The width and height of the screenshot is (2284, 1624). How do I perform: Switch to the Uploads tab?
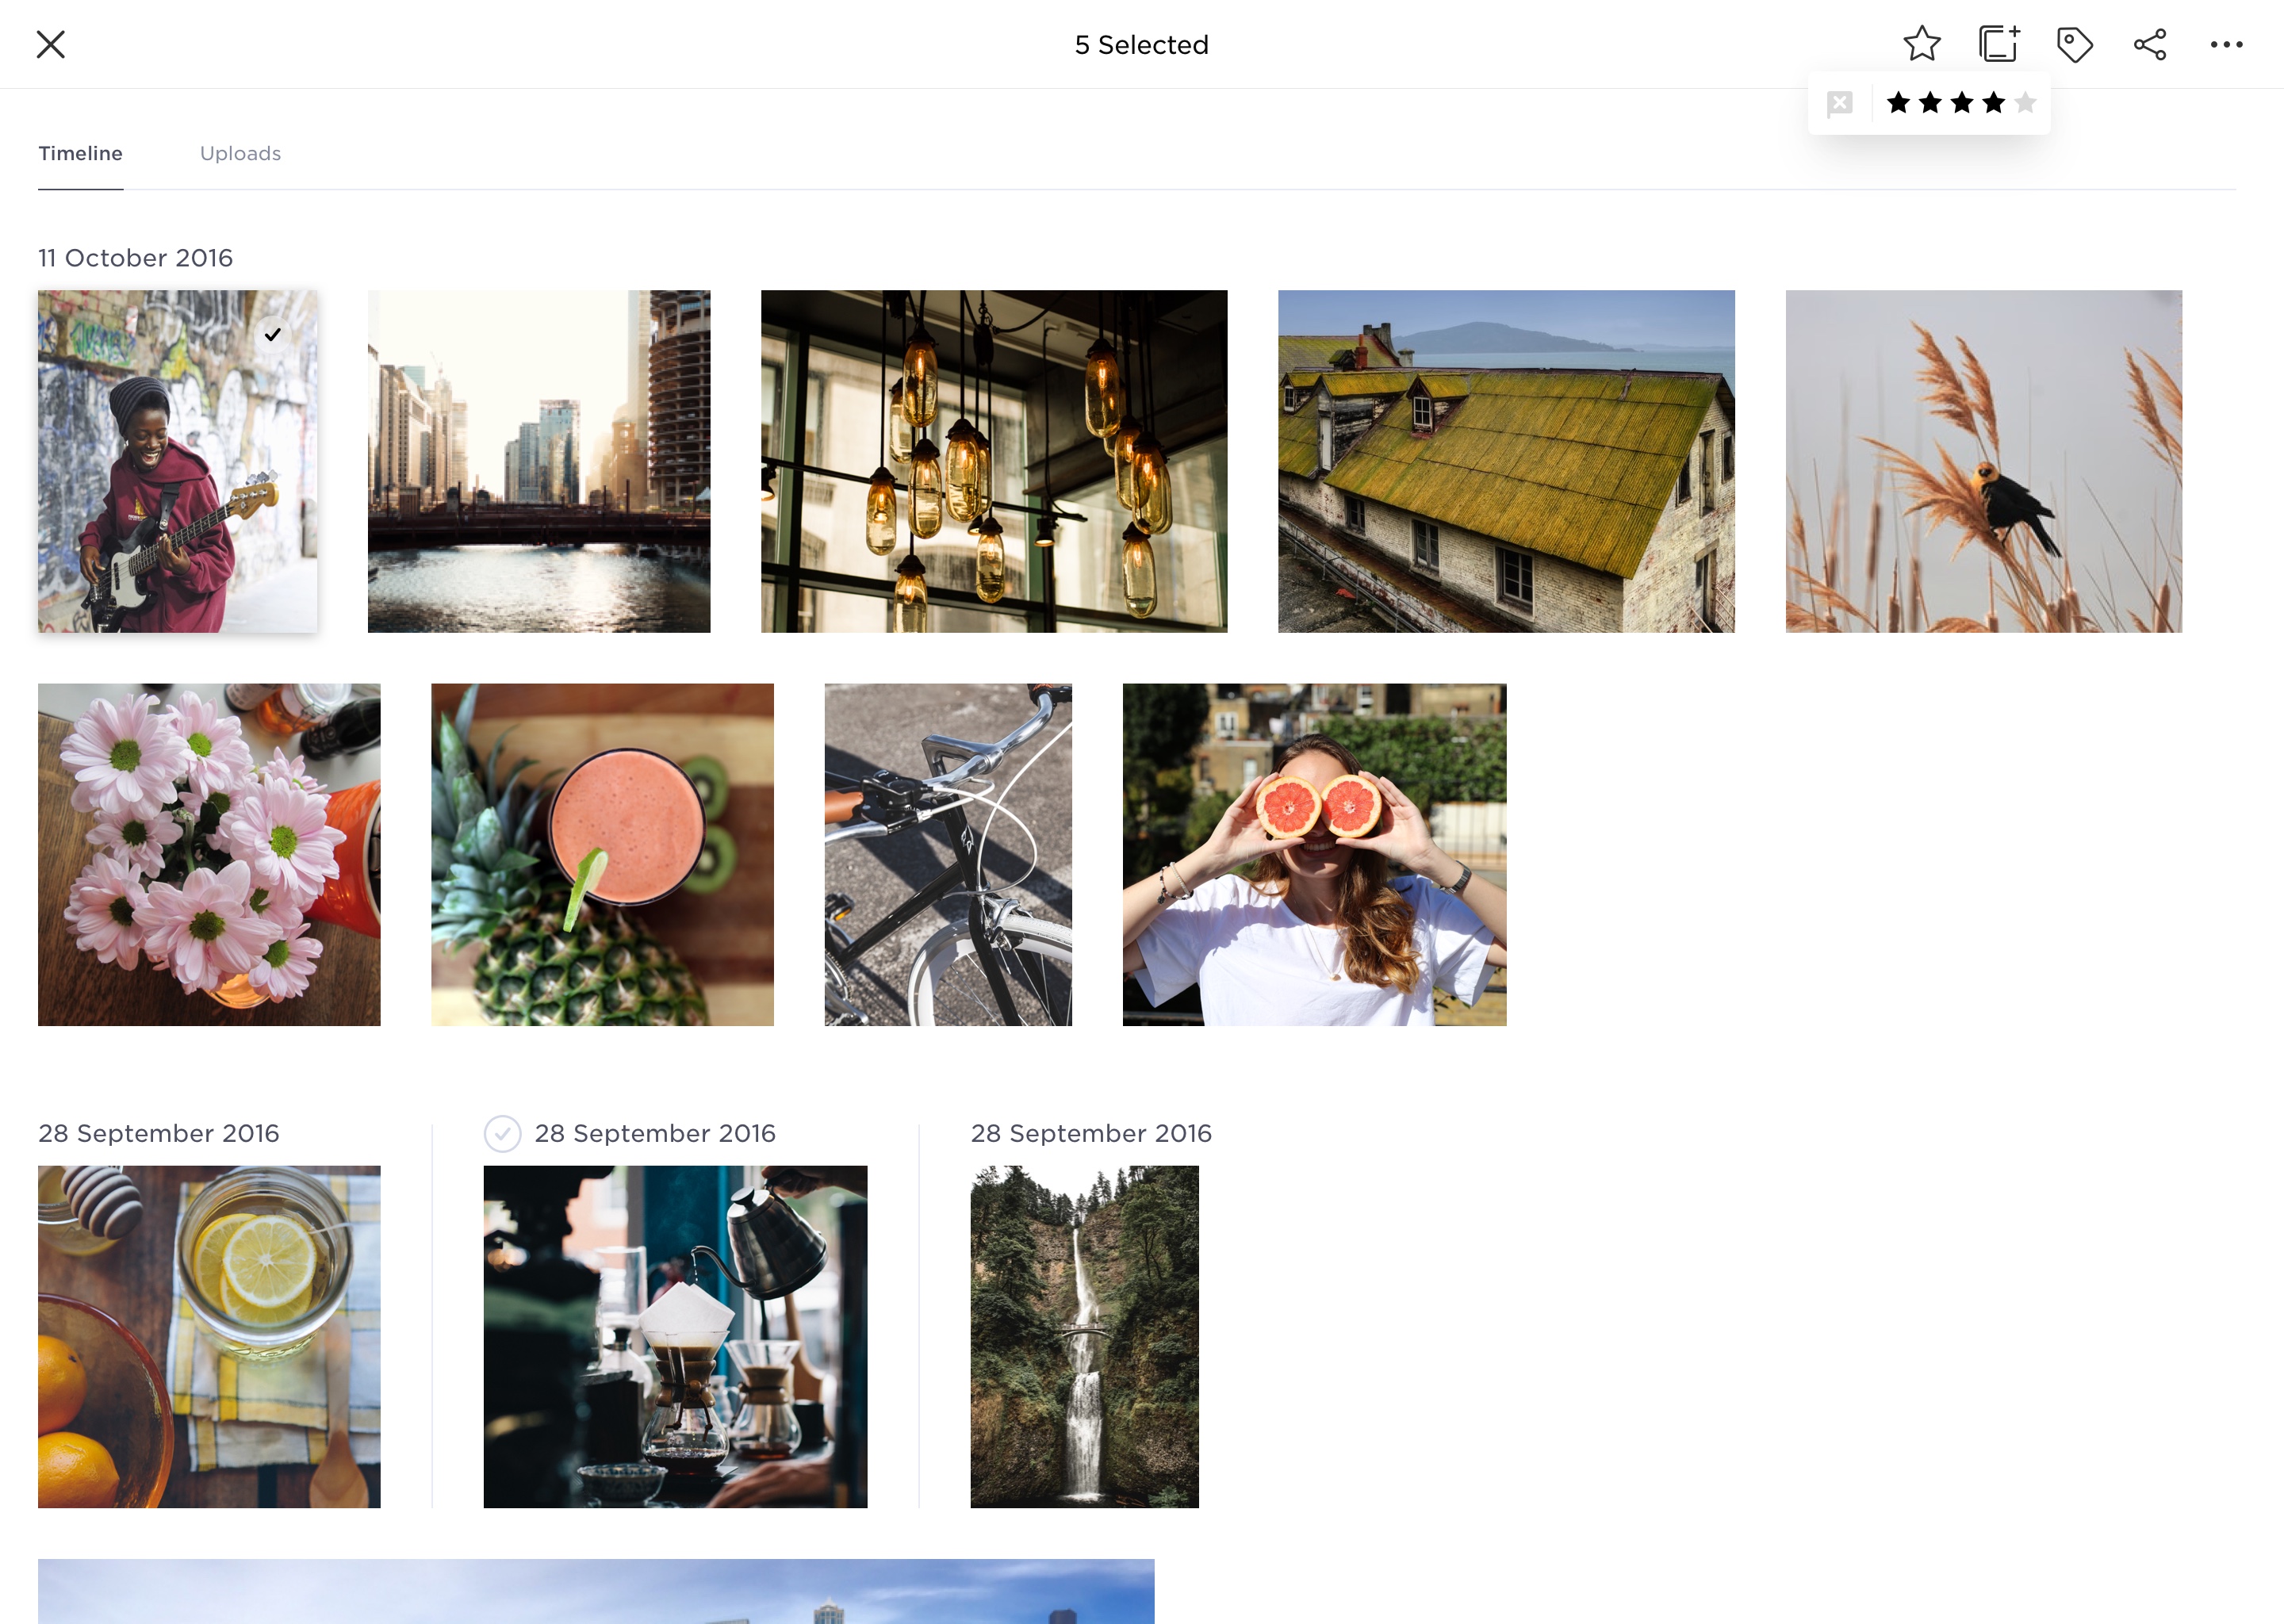[240, 153]
